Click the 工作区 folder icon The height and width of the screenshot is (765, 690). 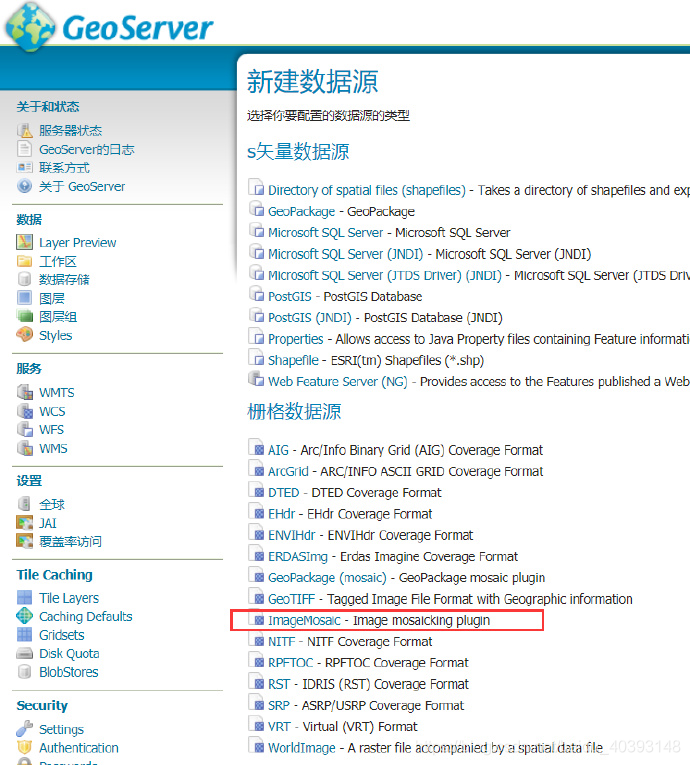point(24,261)
